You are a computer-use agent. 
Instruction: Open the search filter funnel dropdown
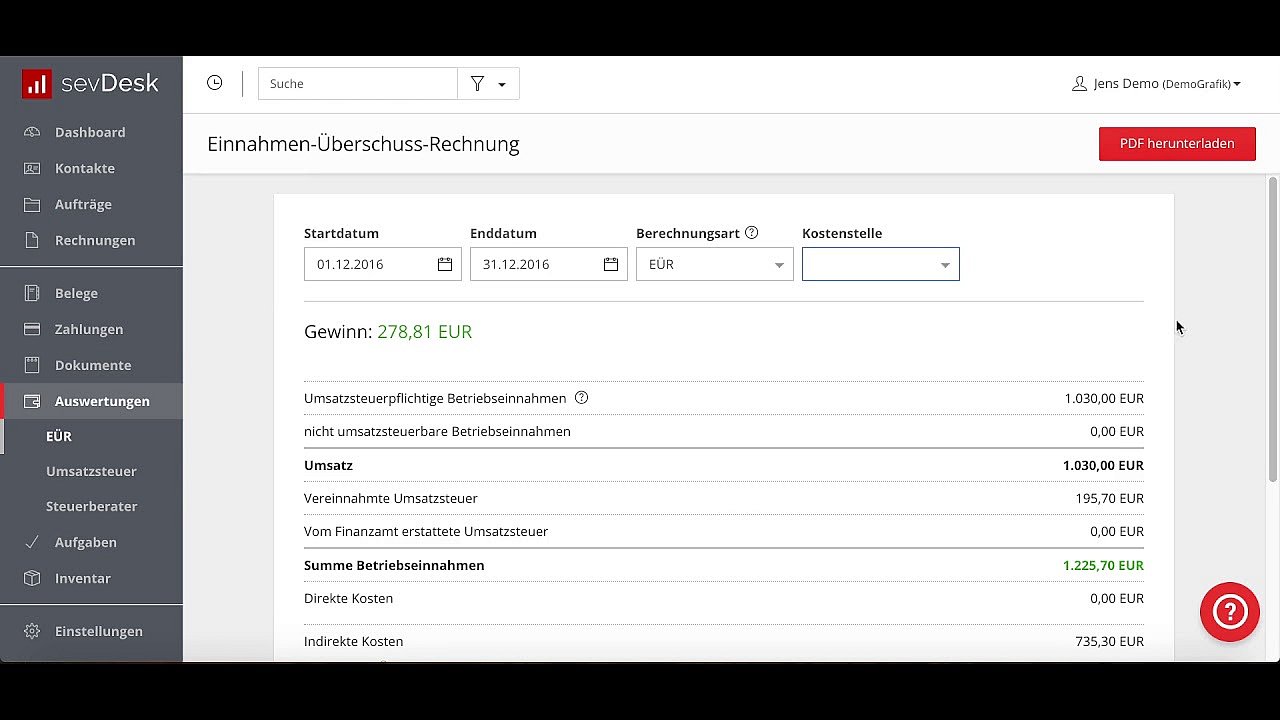[488, 84]
